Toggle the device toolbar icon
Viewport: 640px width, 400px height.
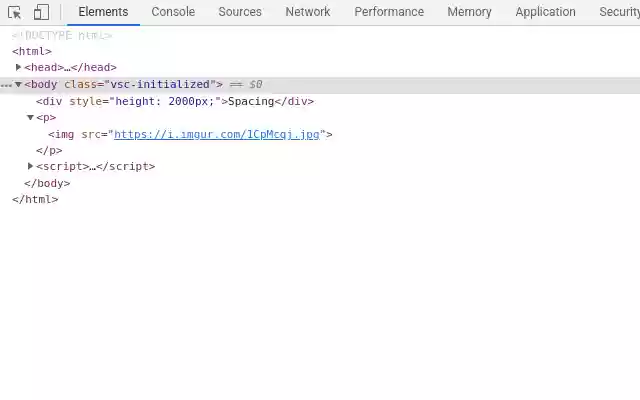(x=41, y=12)
